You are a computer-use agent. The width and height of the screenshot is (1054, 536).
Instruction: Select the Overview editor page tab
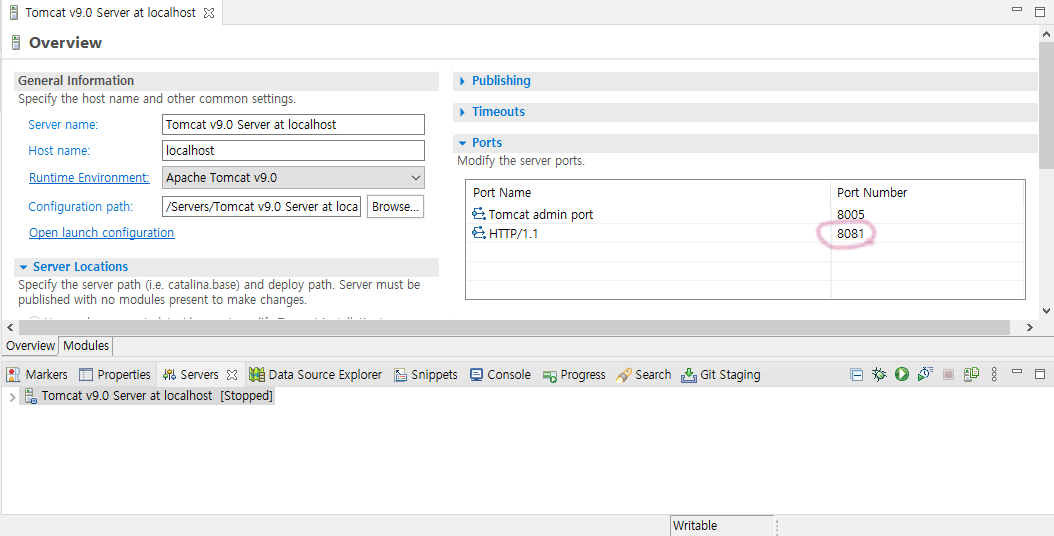click(x=30, y=346)
